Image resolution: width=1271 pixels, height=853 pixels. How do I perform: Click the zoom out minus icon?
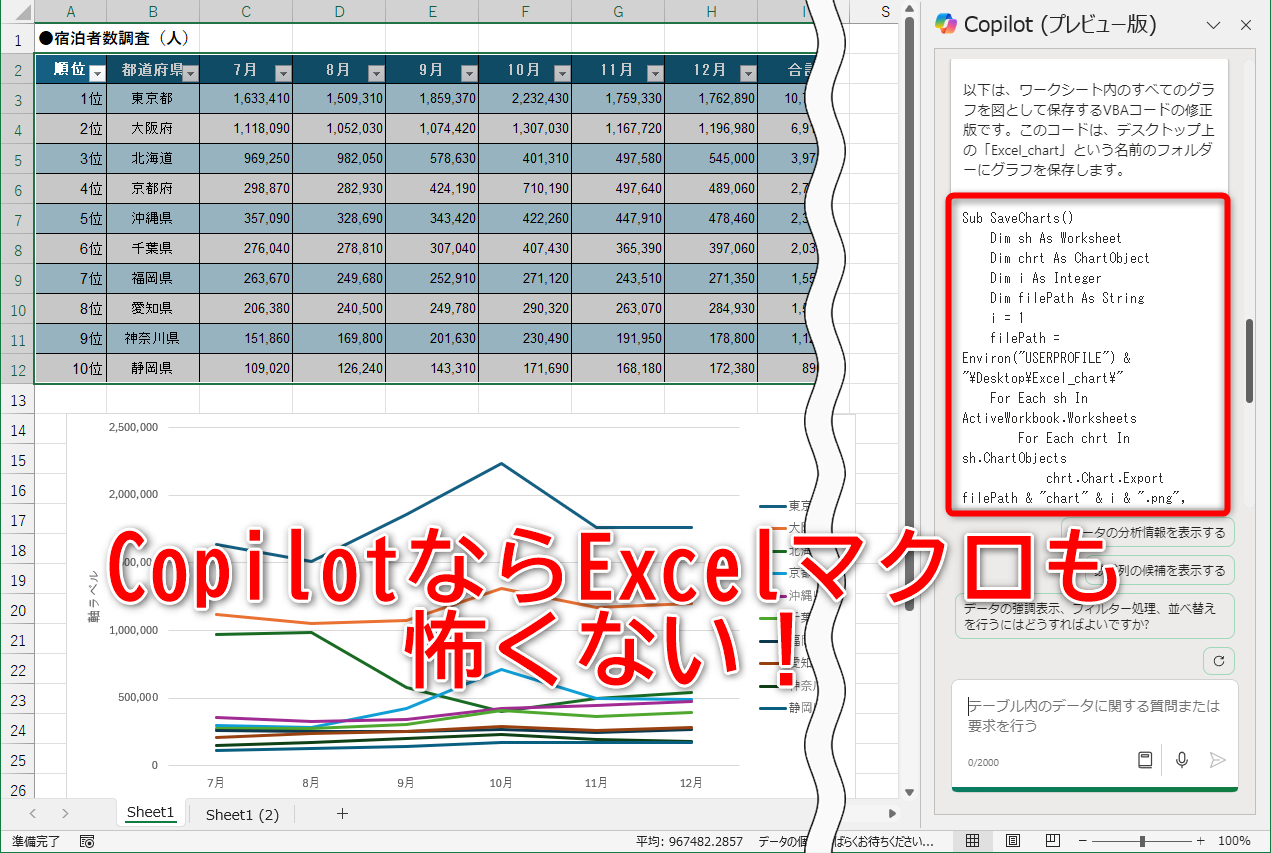[x=1085, y=841]
